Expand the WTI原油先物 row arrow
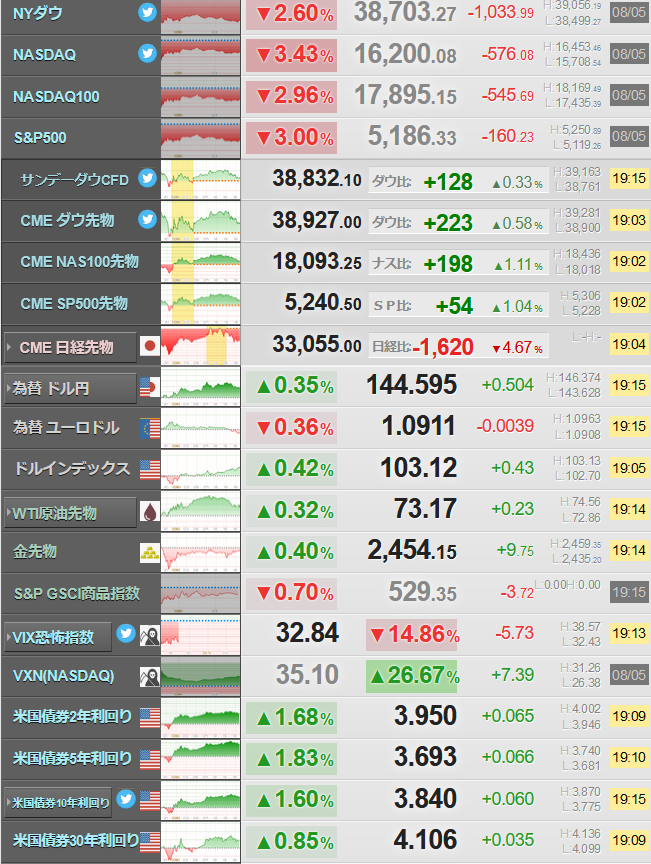 click(9, 512)
